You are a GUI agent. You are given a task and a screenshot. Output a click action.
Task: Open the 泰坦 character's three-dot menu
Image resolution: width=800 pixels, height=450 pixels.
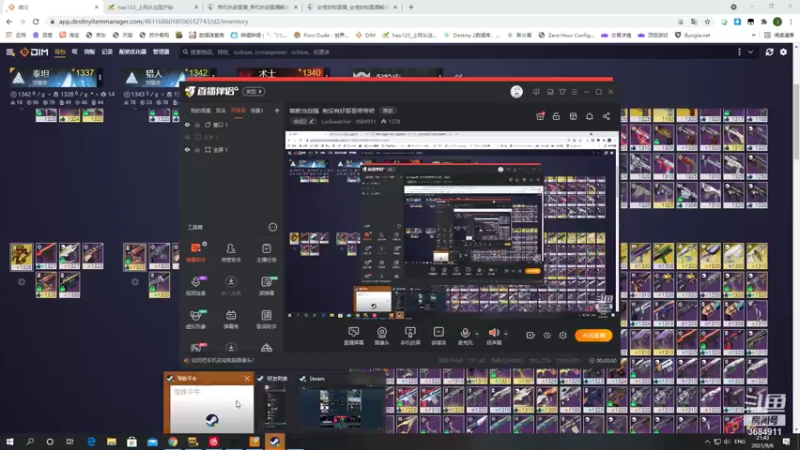[x=100, y=77]
